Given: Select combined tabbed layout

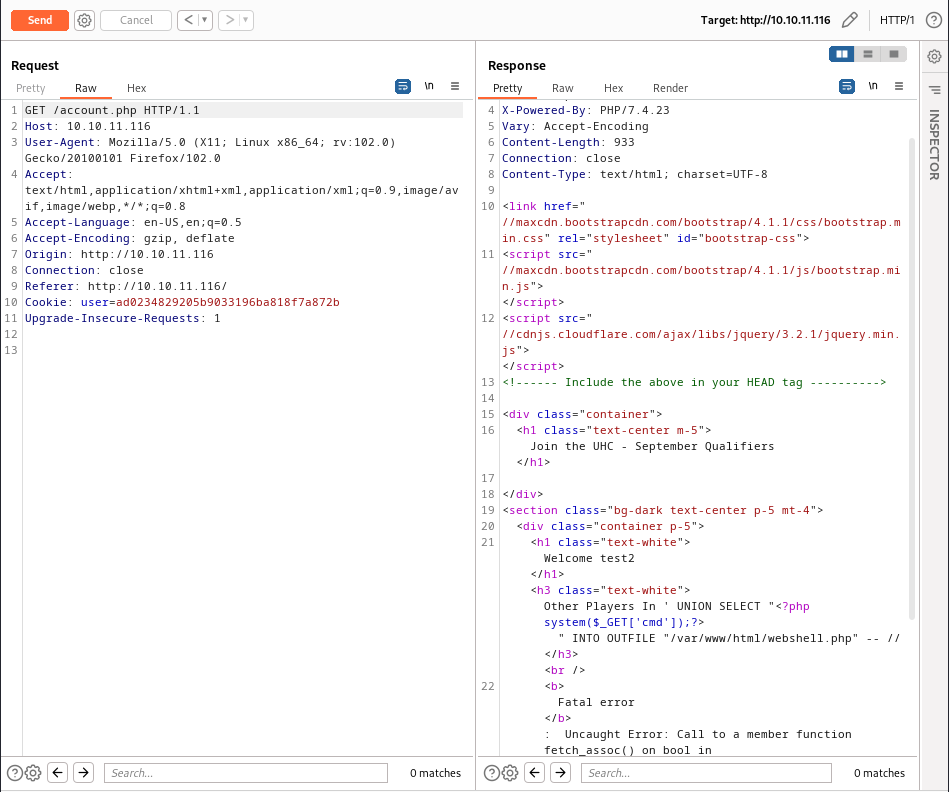Looking at the screenshot, I should (894, 54).
